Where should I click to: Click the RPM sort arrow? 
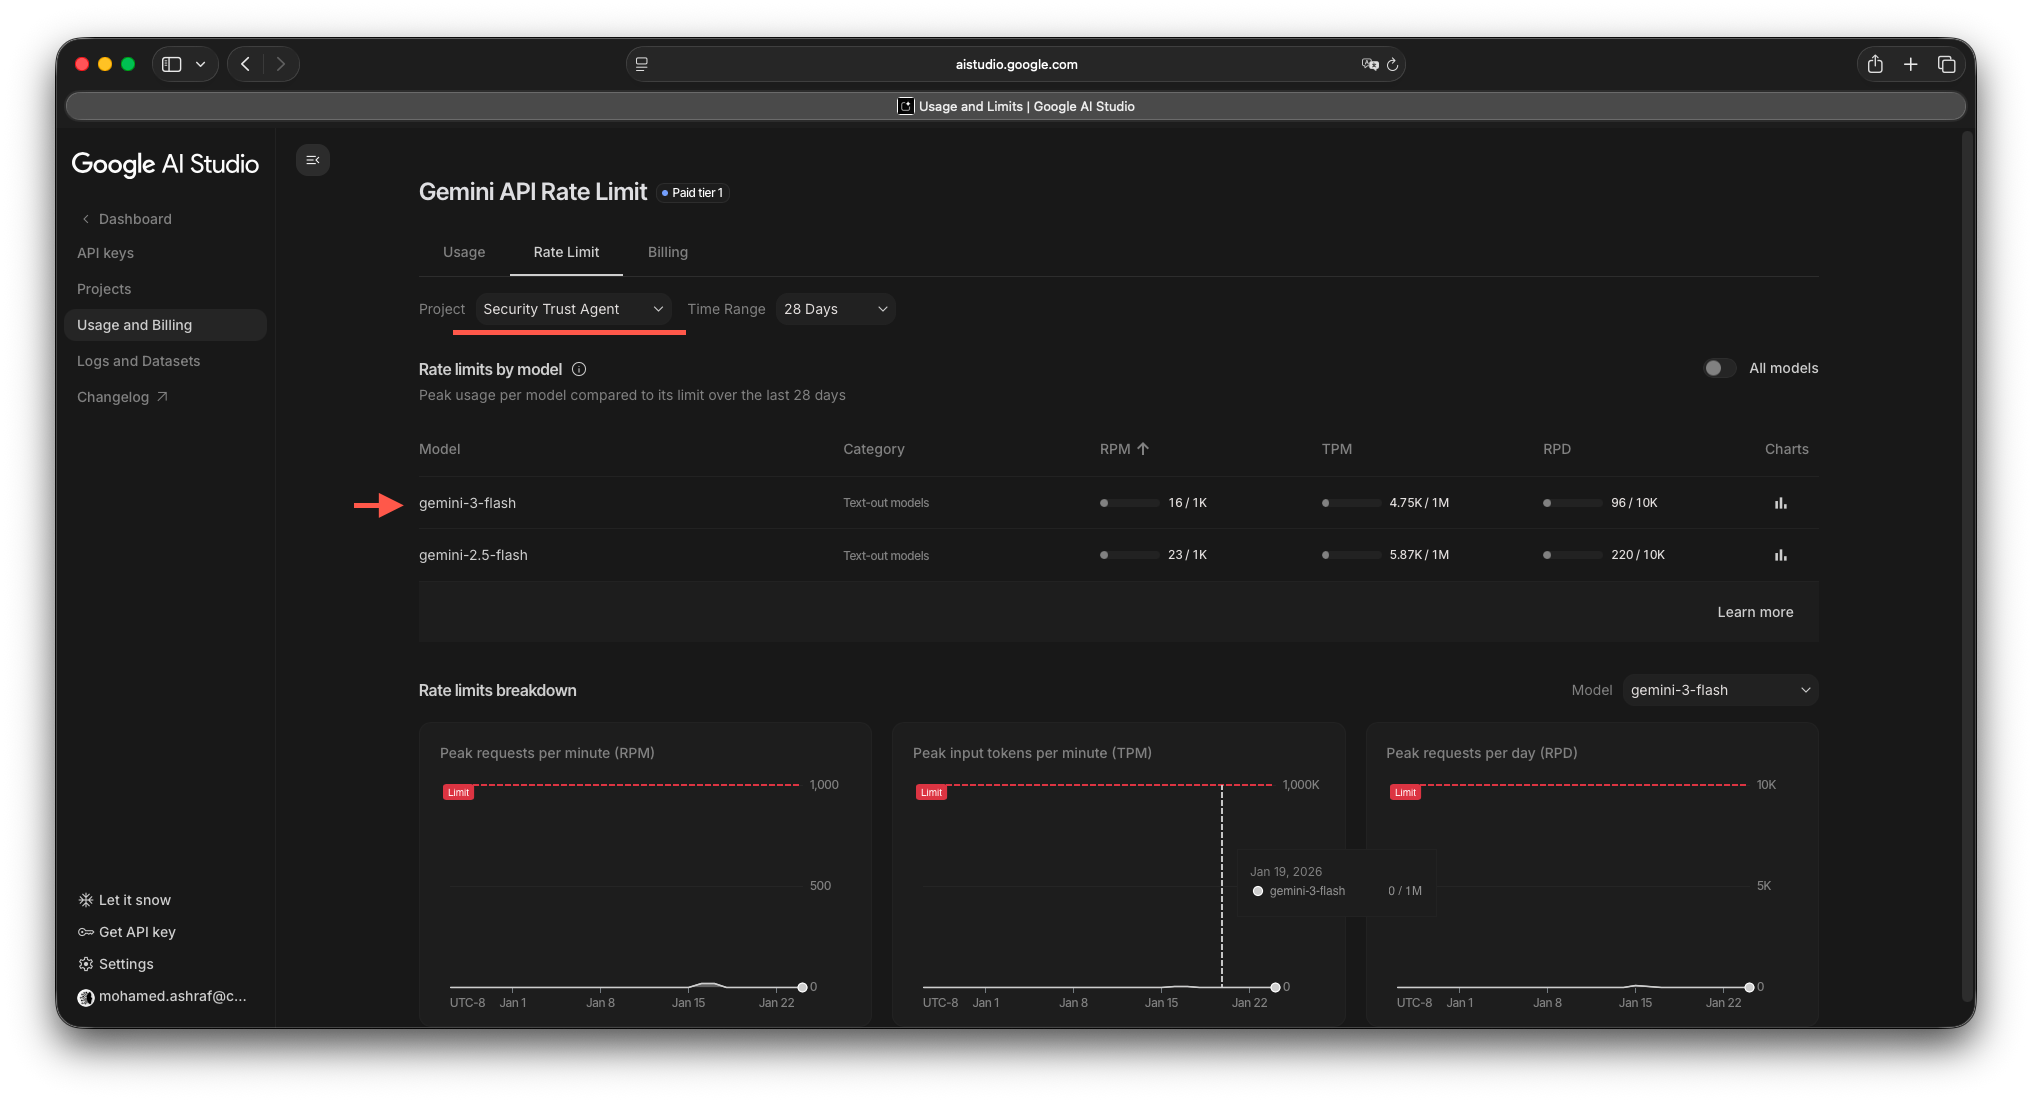pos(1143,449)
